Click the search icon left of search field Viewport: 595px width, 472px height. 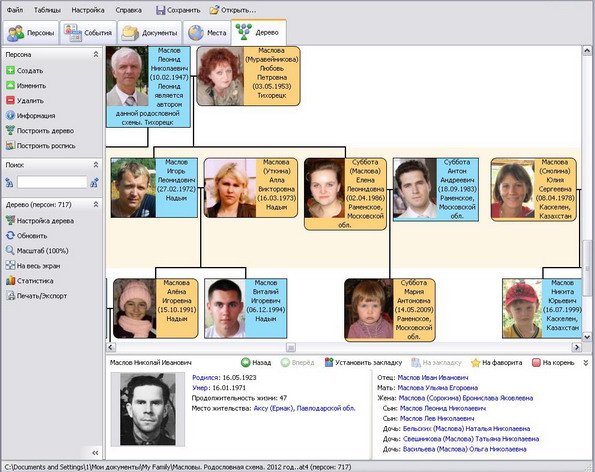click(x=9, y=183)
